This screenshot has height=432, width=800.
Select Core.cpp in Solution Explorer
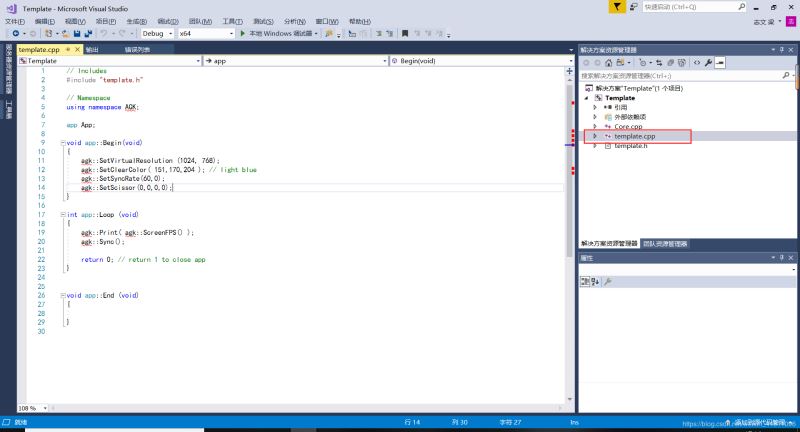tap(628, 126)
